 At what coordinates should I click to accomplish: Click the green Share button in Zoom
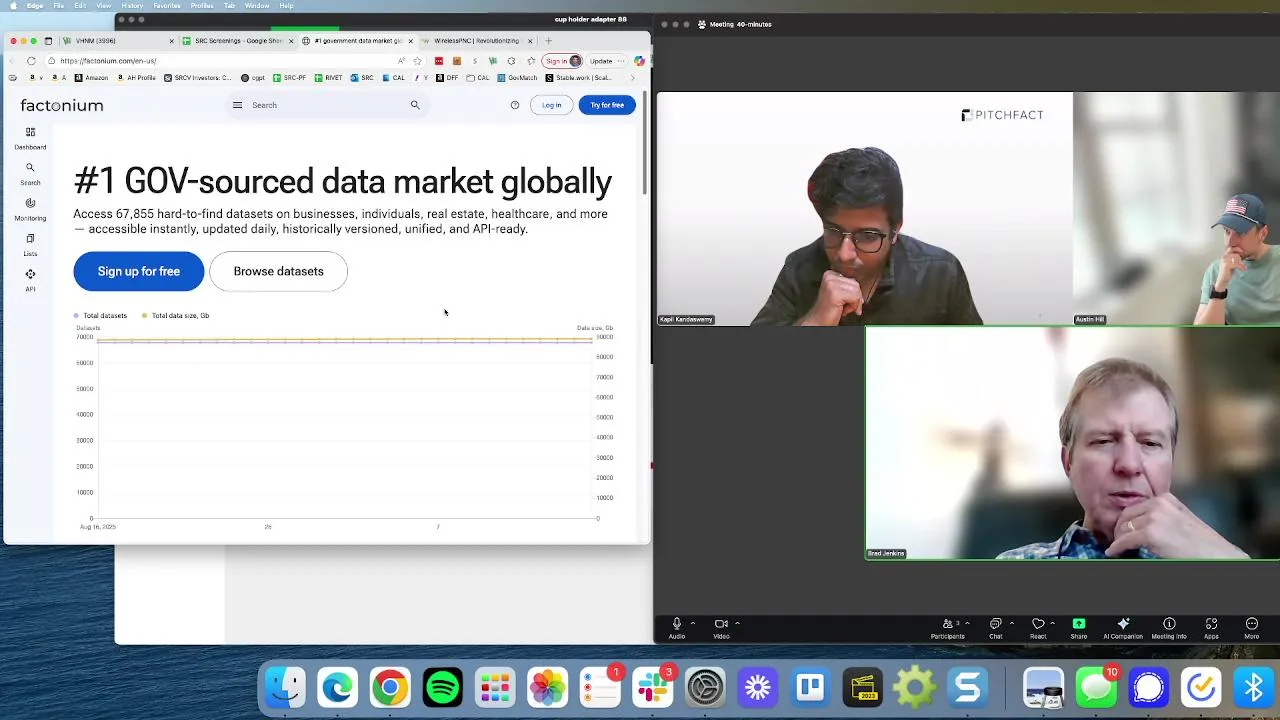pos(1079,627)
